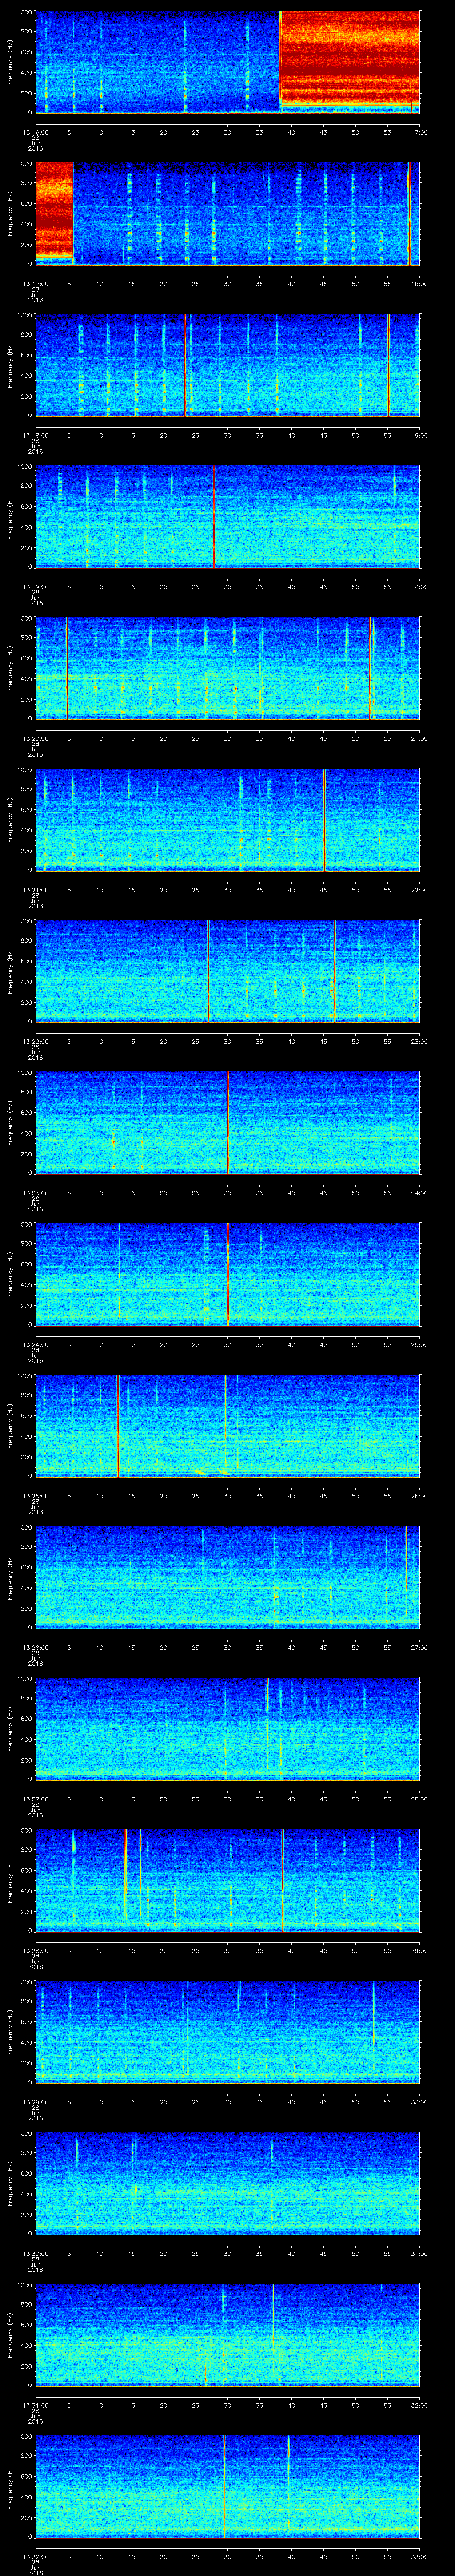Click the '13:26:00' start time label
455x2576 pixels.
point(35,1647)
